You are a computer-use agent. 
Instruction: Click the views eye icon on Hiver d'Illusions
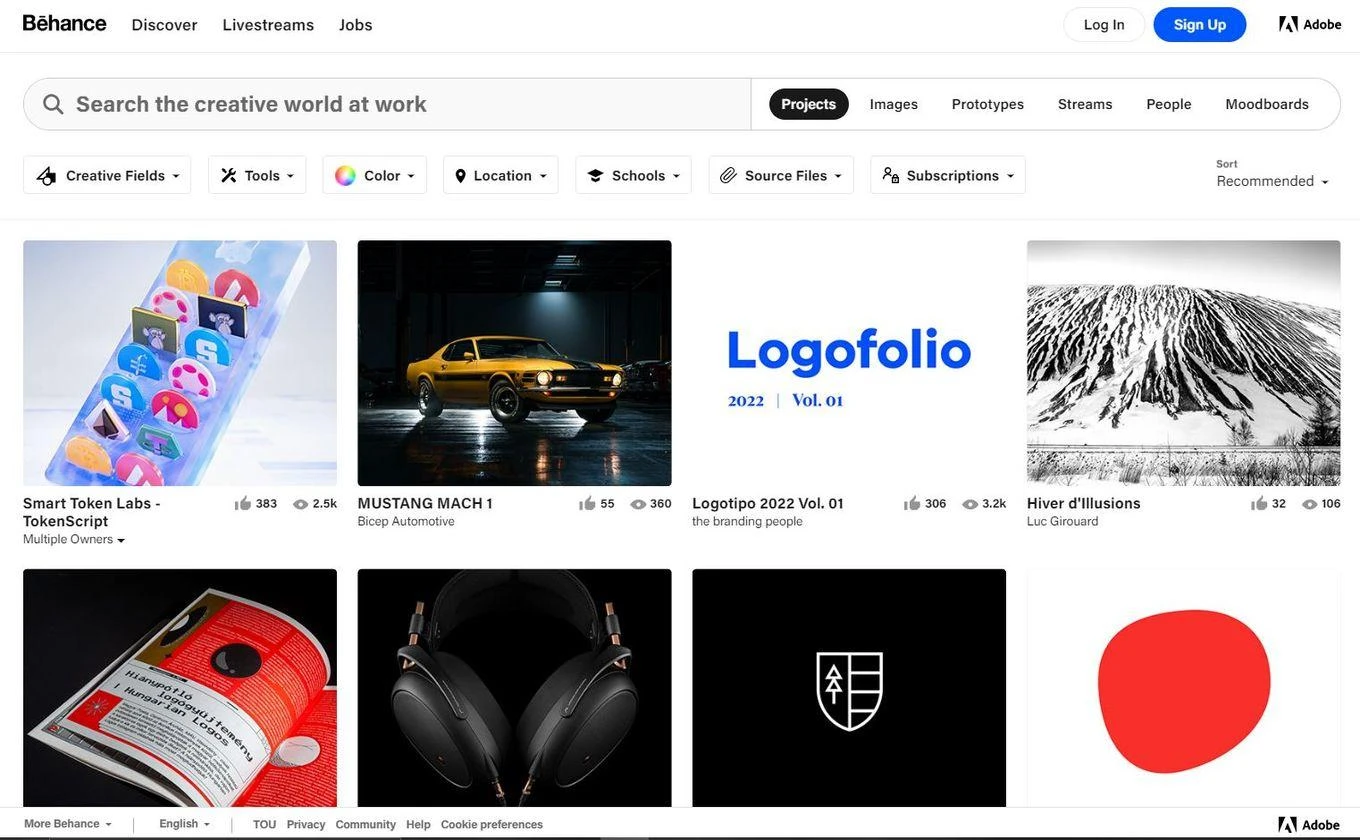(1310, 504)
